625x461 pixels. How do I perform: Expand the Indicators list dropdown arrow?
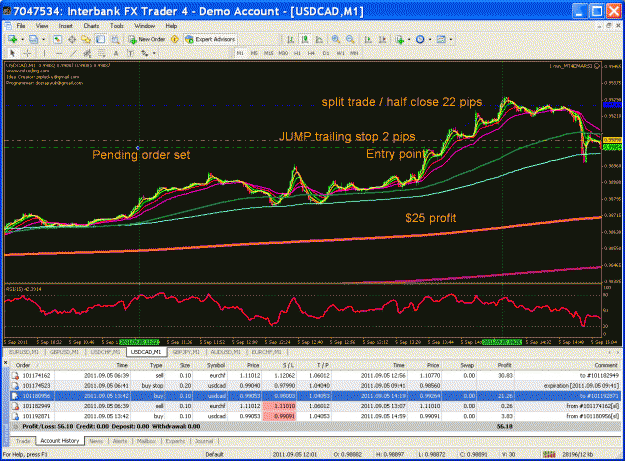coord(409,39)
